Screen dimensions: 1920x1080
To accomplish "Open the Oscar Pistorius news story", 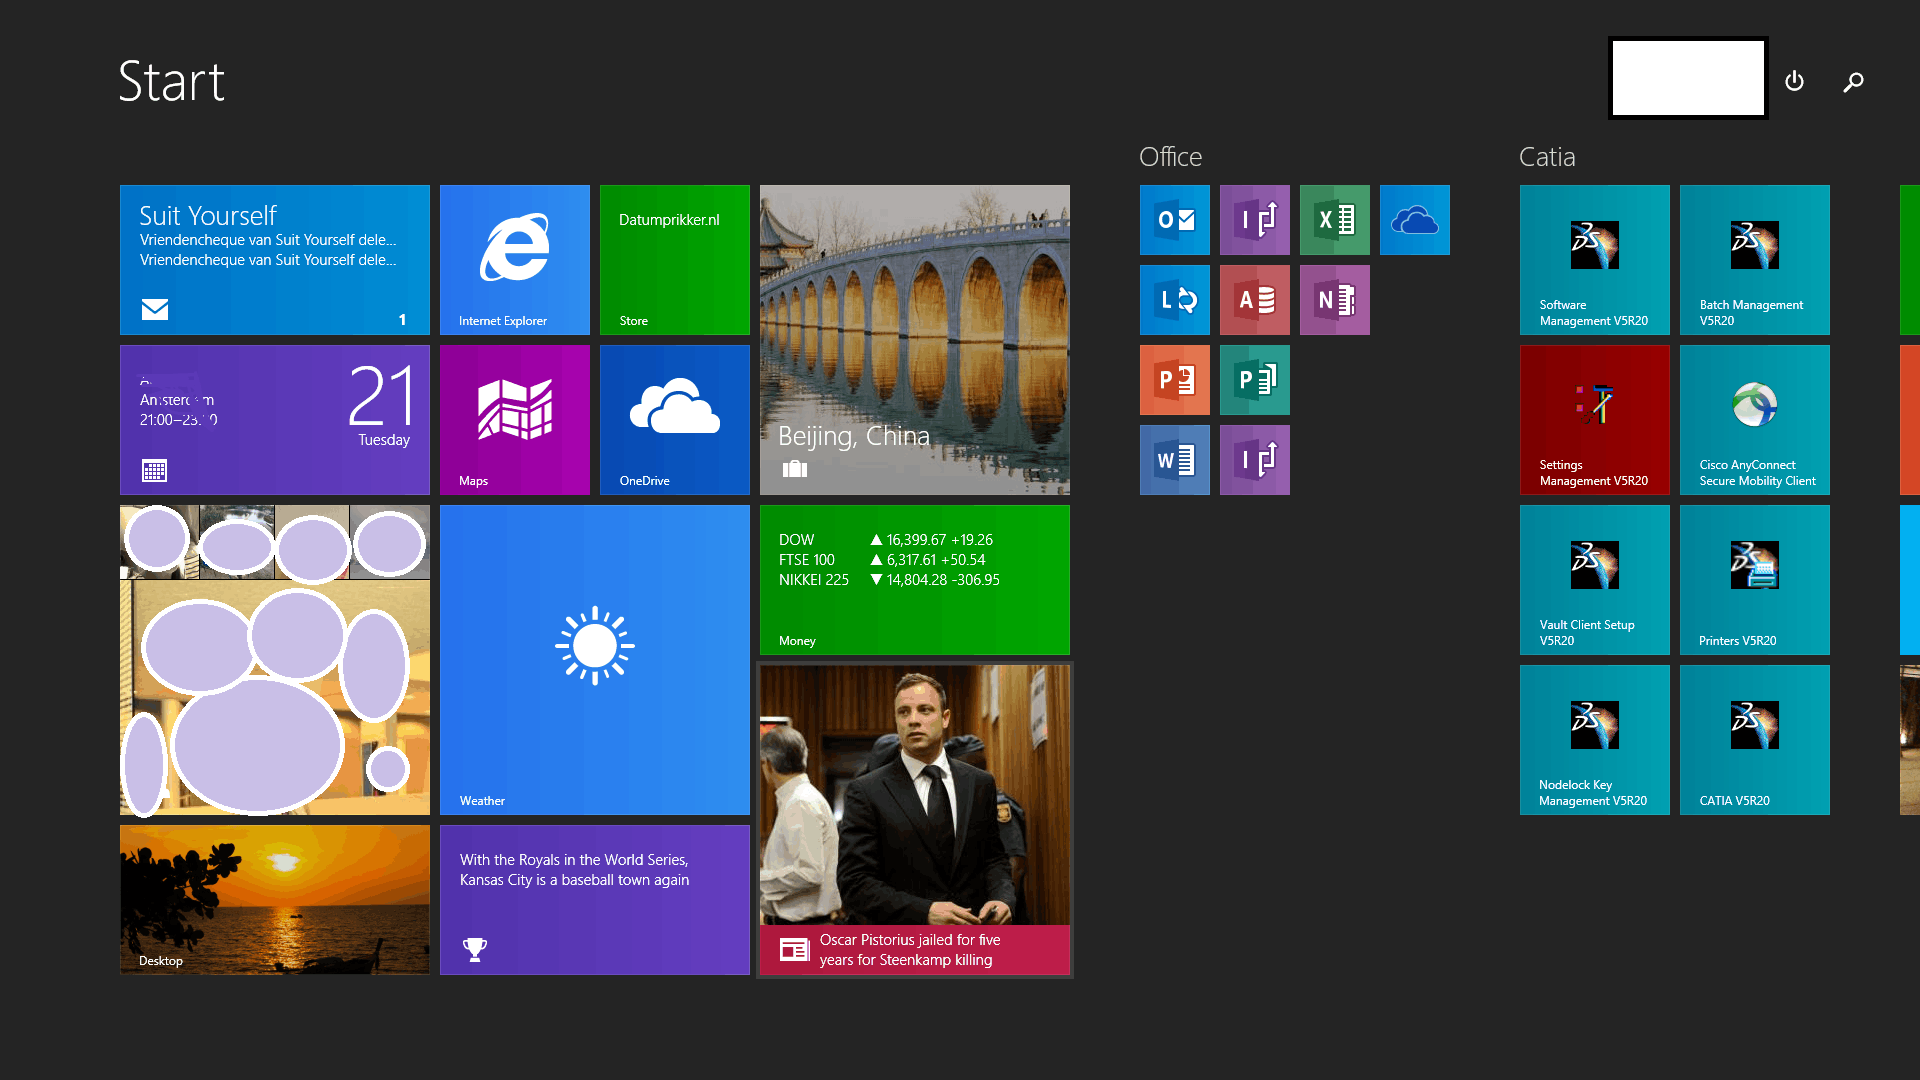I will (x=914, y=819).
